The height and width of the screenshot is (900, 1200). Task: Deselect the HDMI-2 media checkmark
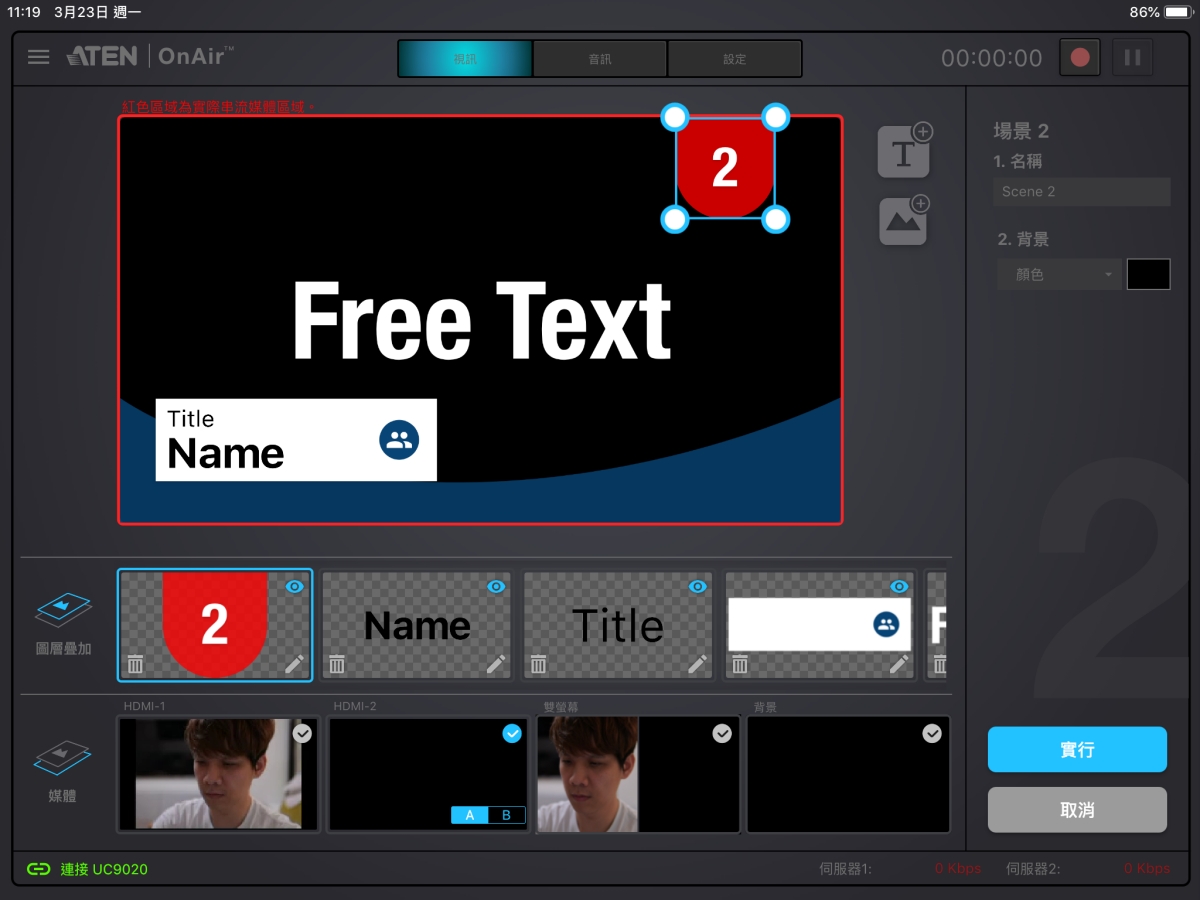(x=512, y=734)
